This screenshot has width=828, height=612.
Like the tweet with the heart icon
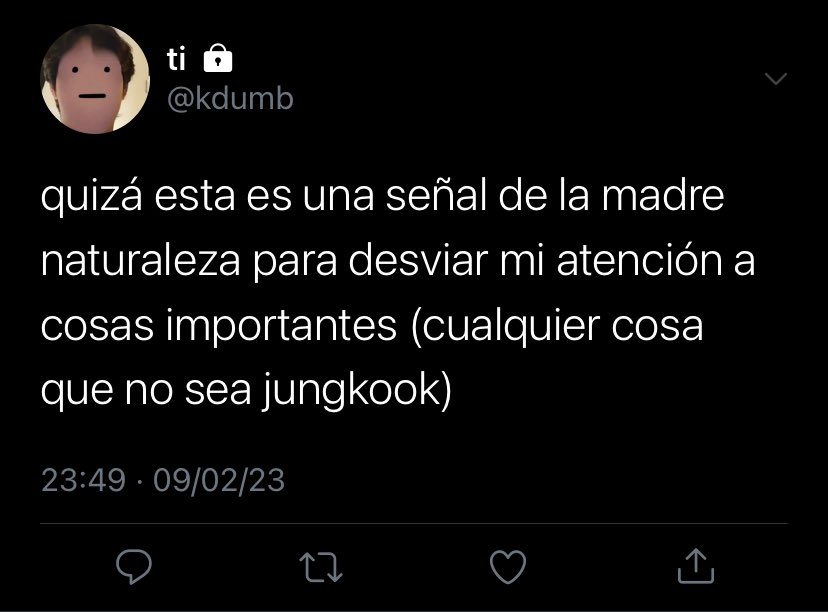[x=508, y=567]
